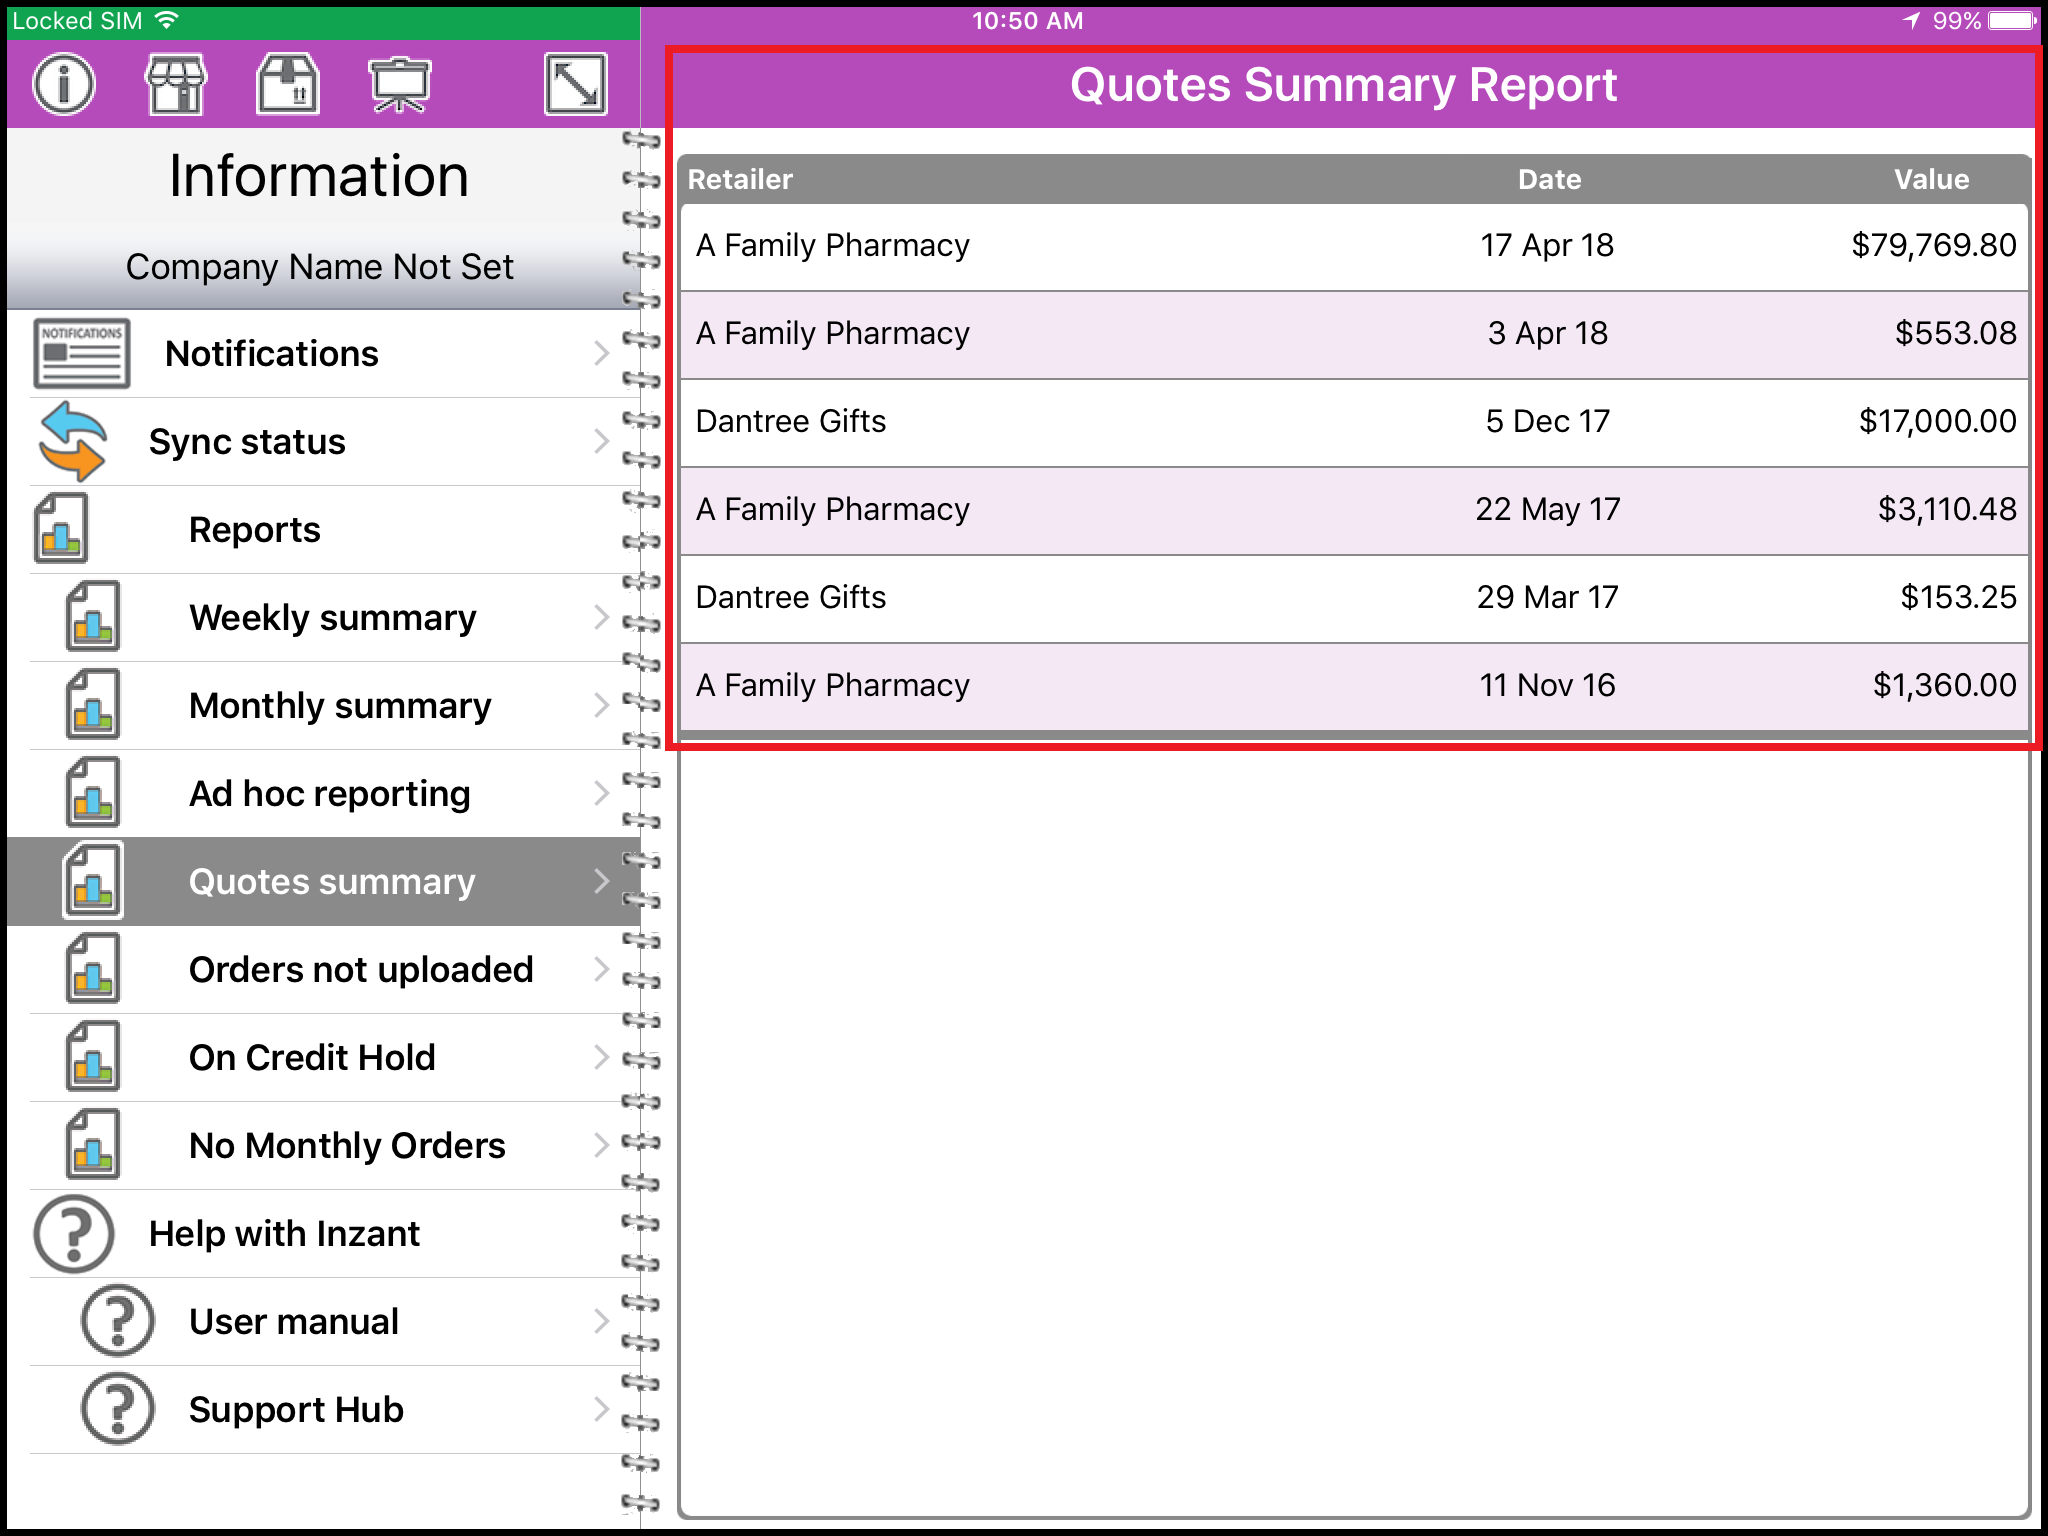This screenshot has width=2048, height=1536.
Task: Tap the Notifications newspaper icon
Action: point(81,353)
